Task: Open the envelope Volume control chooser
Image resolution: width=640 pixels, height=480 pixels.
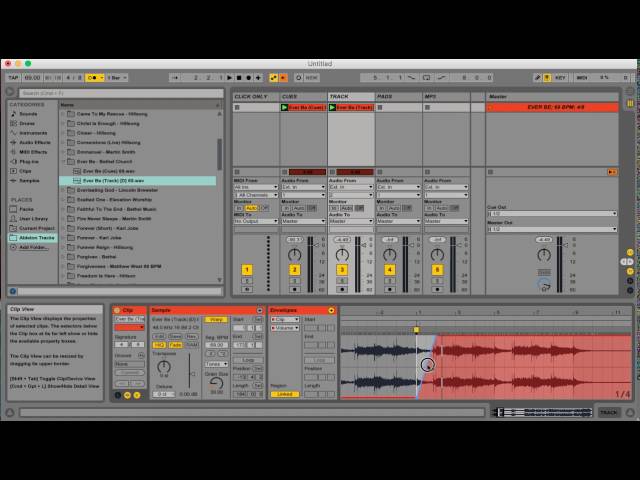Action: tap(285, 328)
